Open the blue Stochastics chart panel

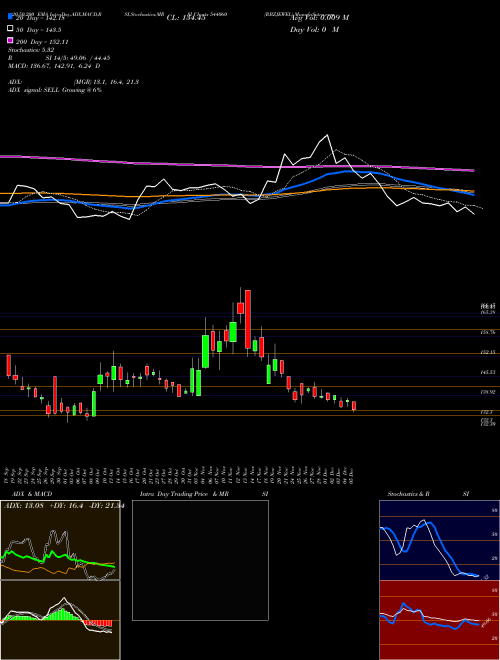439,540
